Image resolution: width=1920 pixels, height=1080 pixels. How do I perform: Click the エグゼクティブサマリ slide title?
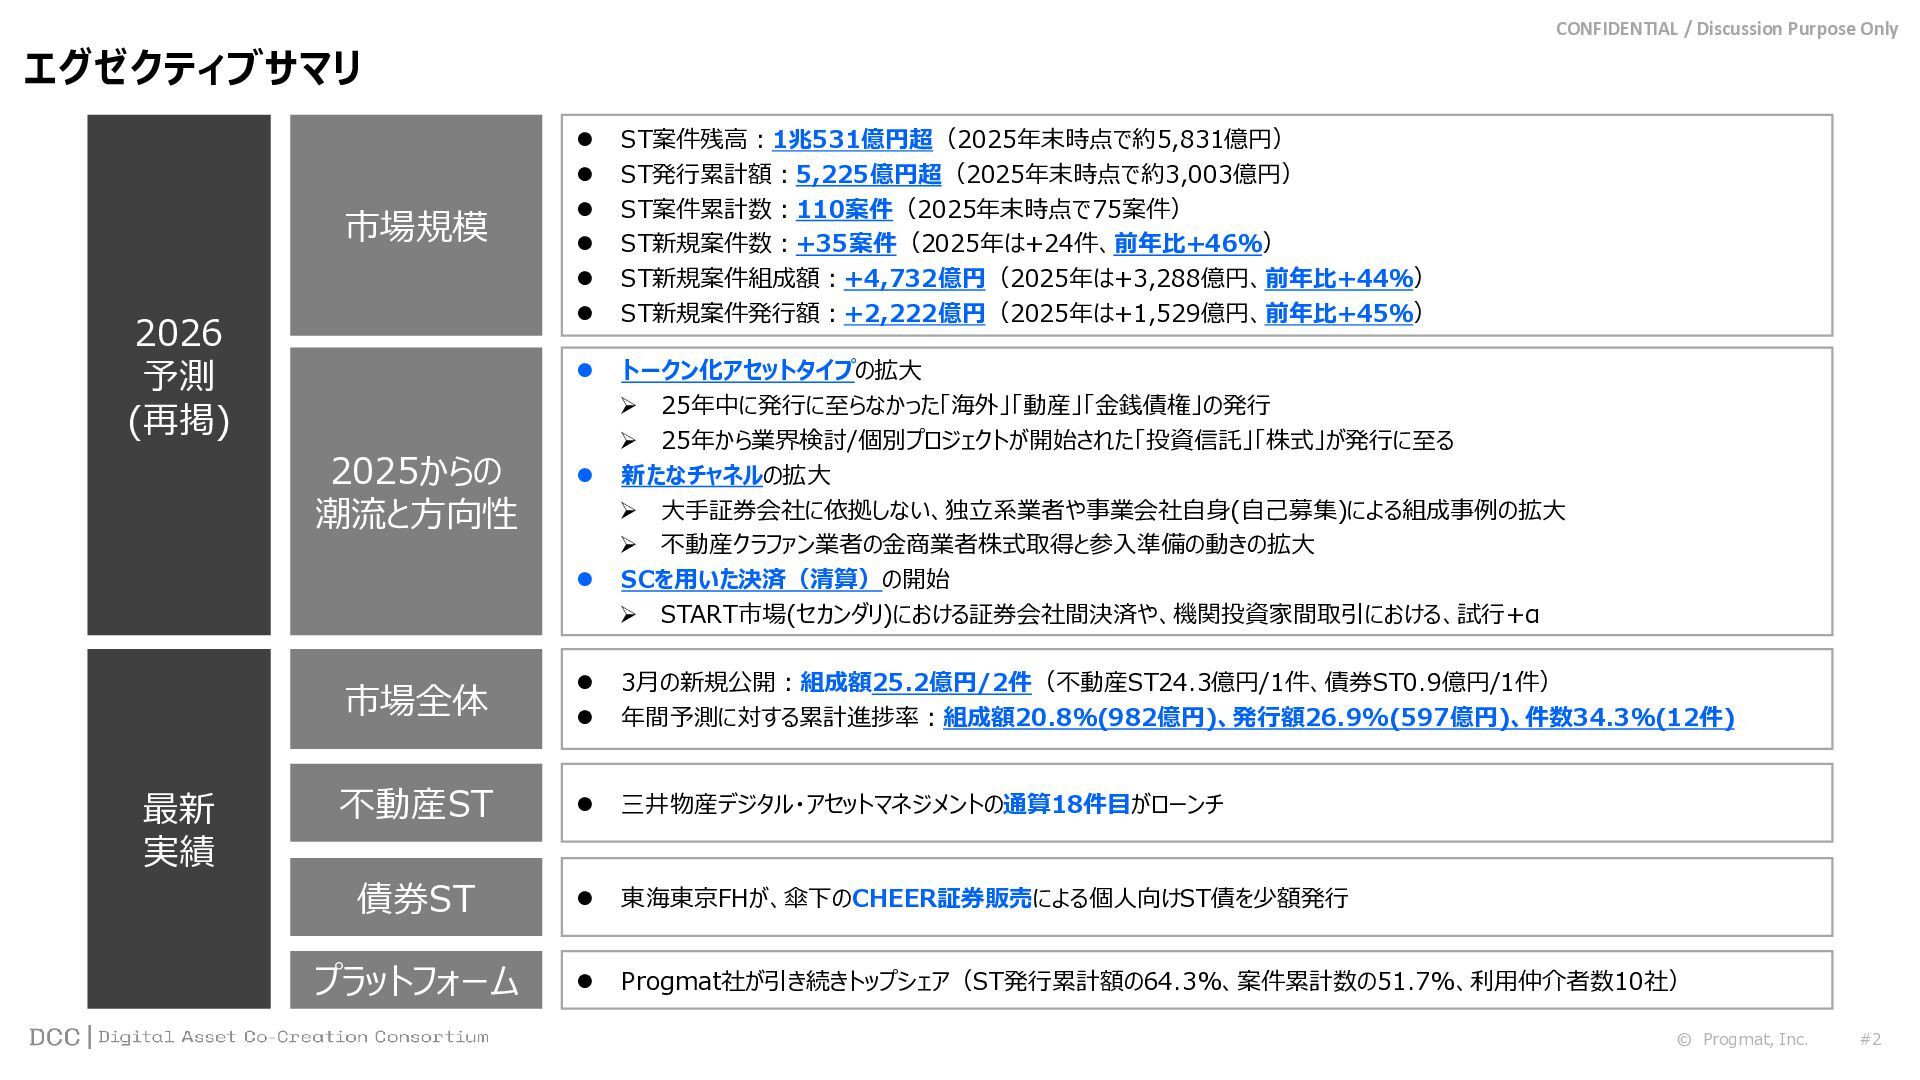click(192, 68)
